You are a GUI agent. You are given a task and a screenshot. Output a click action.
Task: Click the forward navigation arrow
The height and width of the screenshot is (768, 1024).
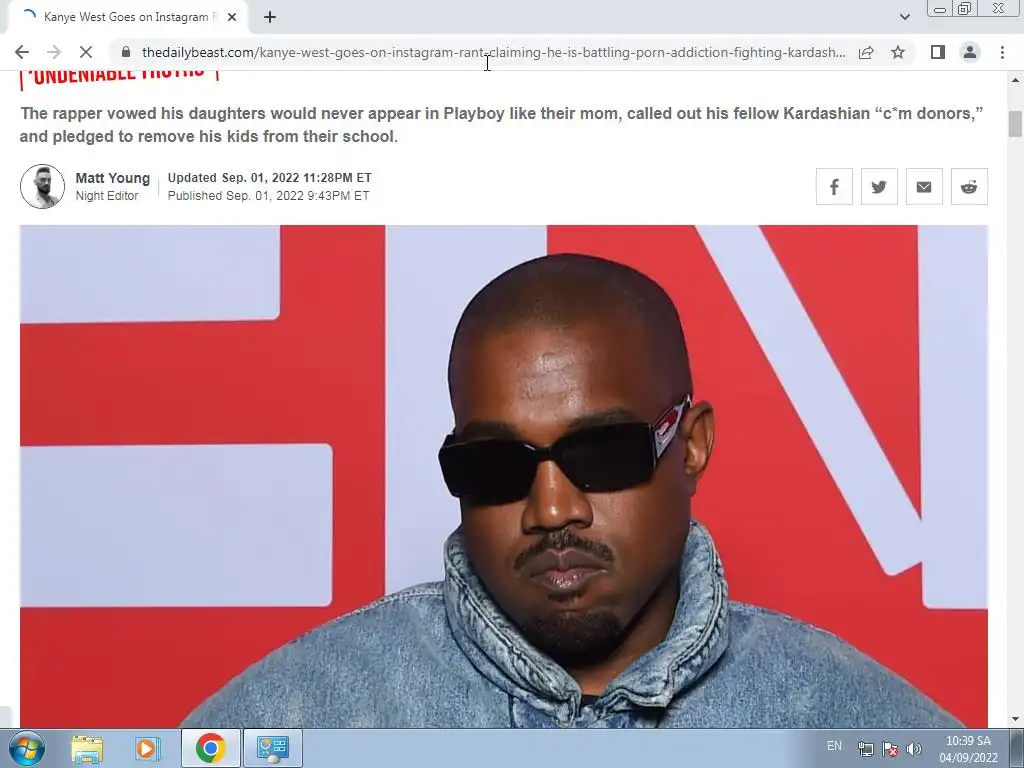[54, 52]
